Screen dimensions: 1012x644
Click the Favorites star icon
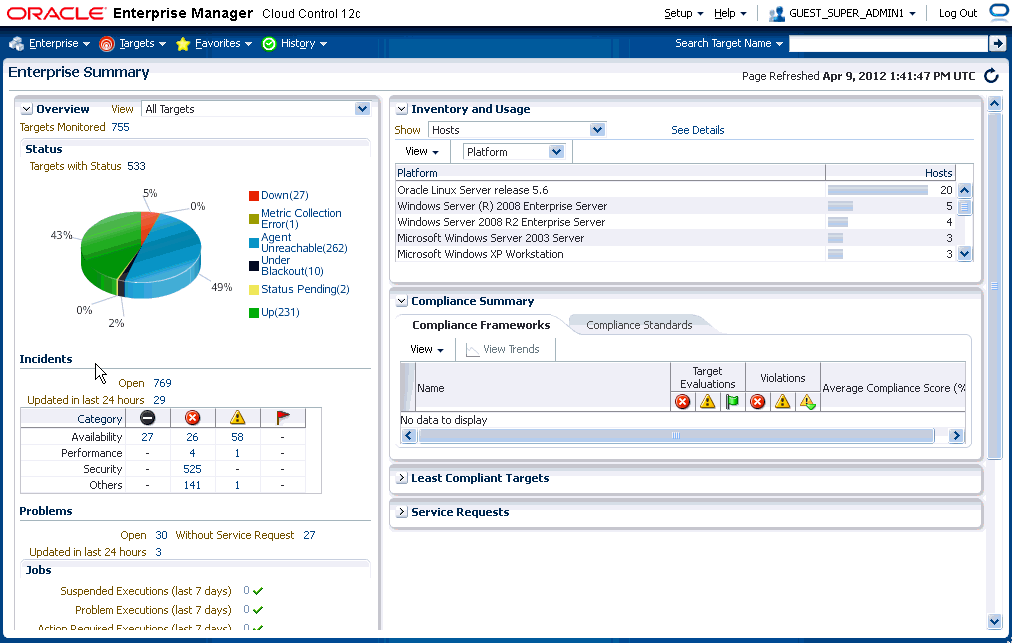[183, 43]
